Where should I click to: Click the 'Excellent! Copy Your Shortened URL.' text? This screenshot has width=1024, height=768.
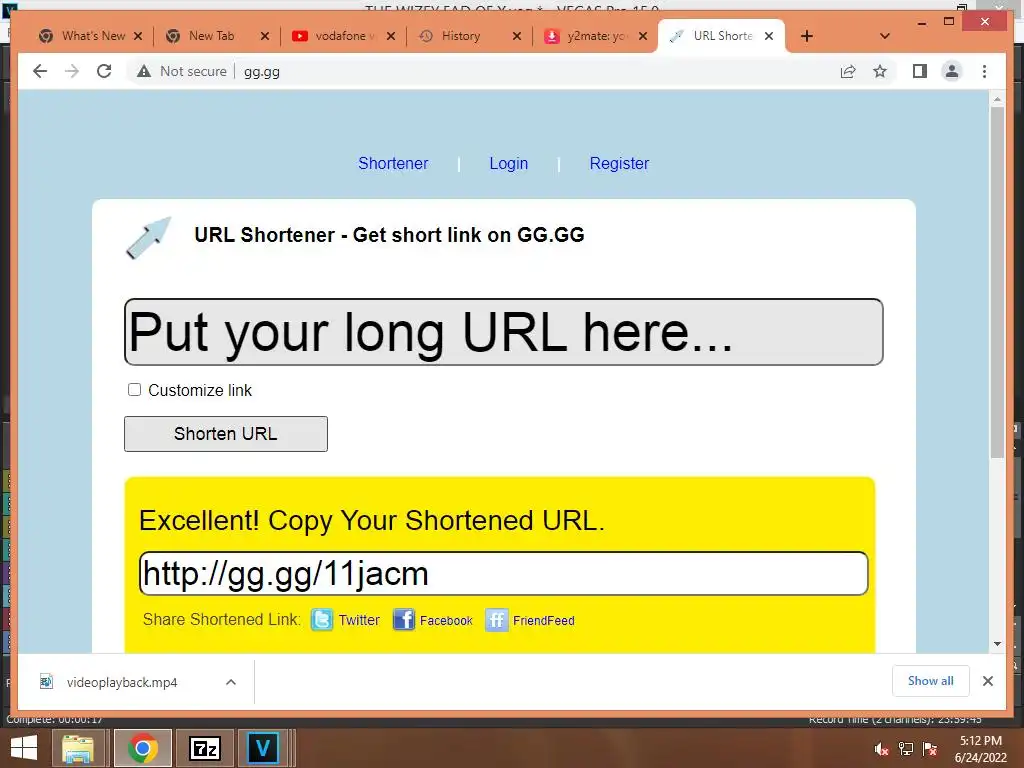[x=372, y=520]
